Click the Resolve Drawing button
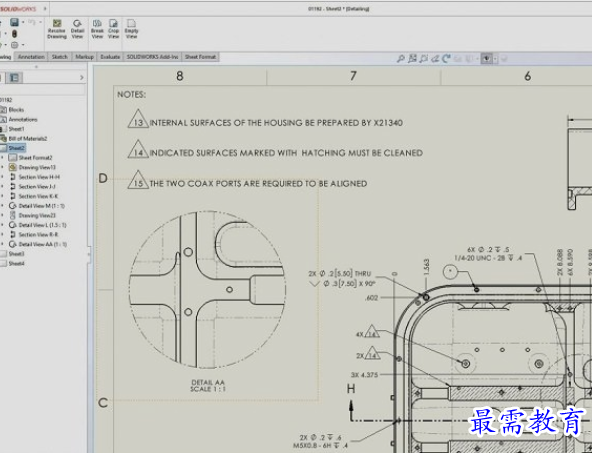The height and width of the screenshot is (453, 592). click(x=57, y=29)
